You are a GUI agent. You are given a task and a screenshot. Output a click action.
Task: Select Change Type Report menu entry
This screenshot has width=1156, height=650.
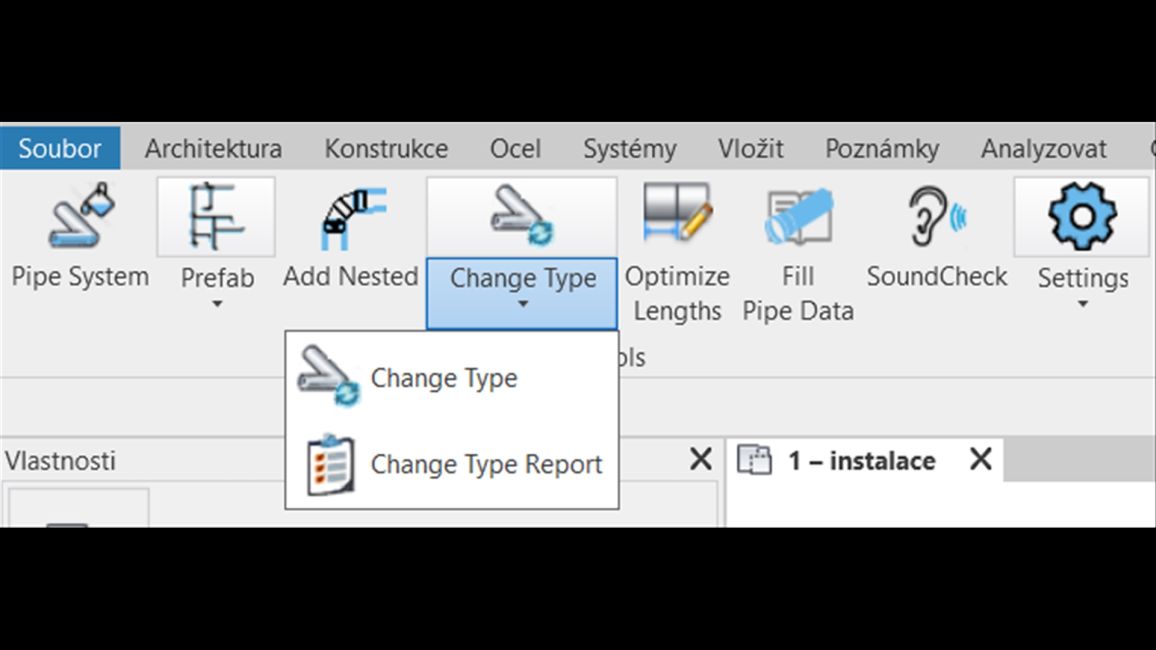[486, 465]
